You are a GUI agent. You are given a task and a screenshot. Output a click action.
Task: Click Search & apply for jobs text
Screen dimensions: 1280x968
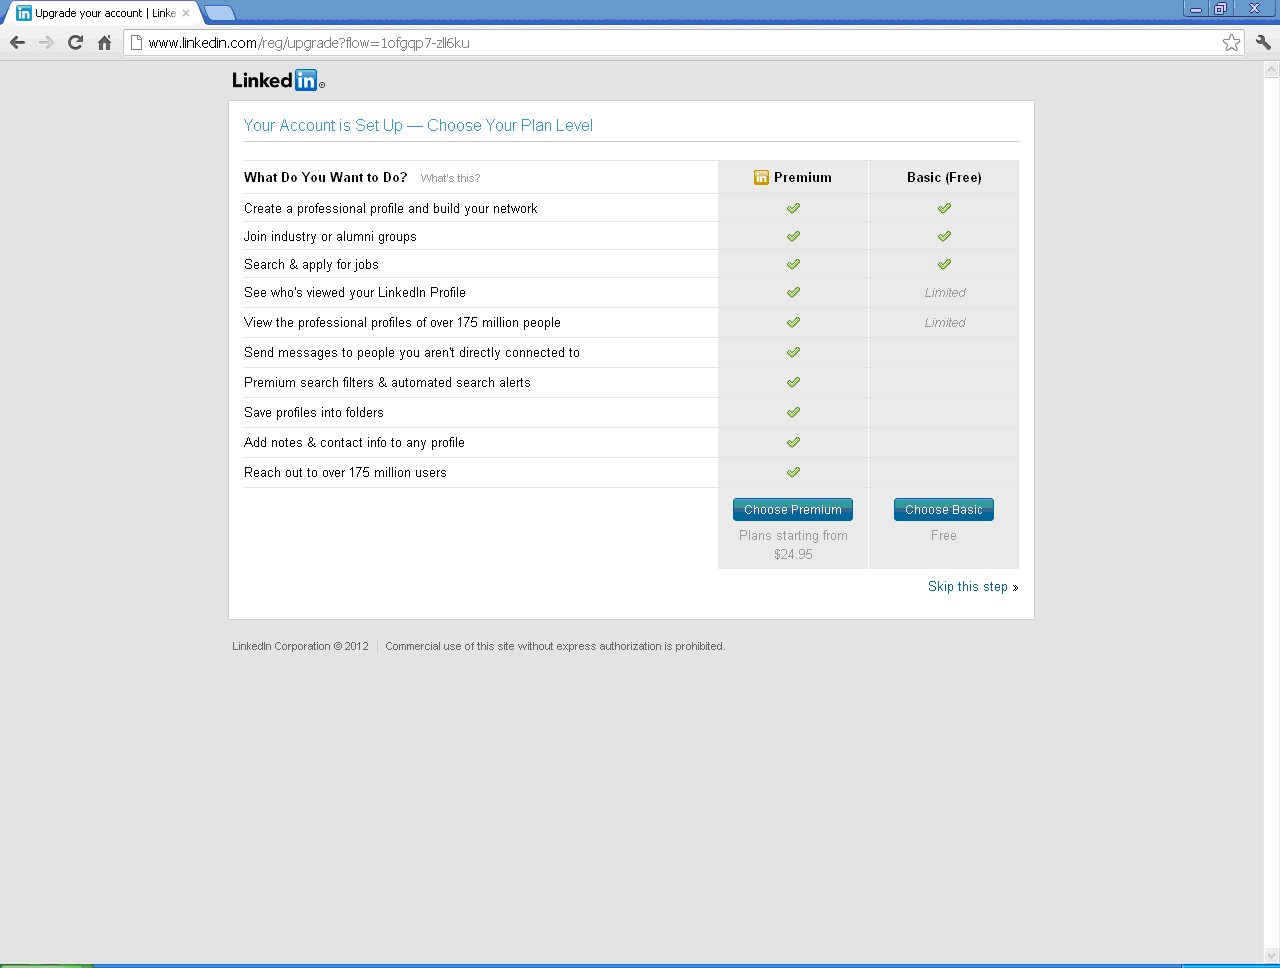(x=311, y=264)
